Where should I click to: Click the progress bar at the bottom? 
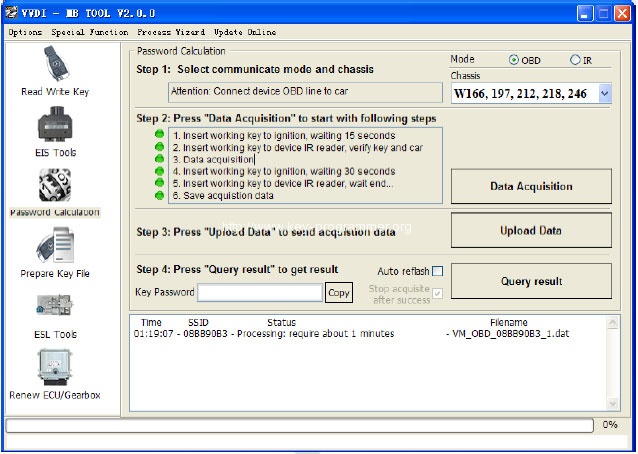pos(300,426)
